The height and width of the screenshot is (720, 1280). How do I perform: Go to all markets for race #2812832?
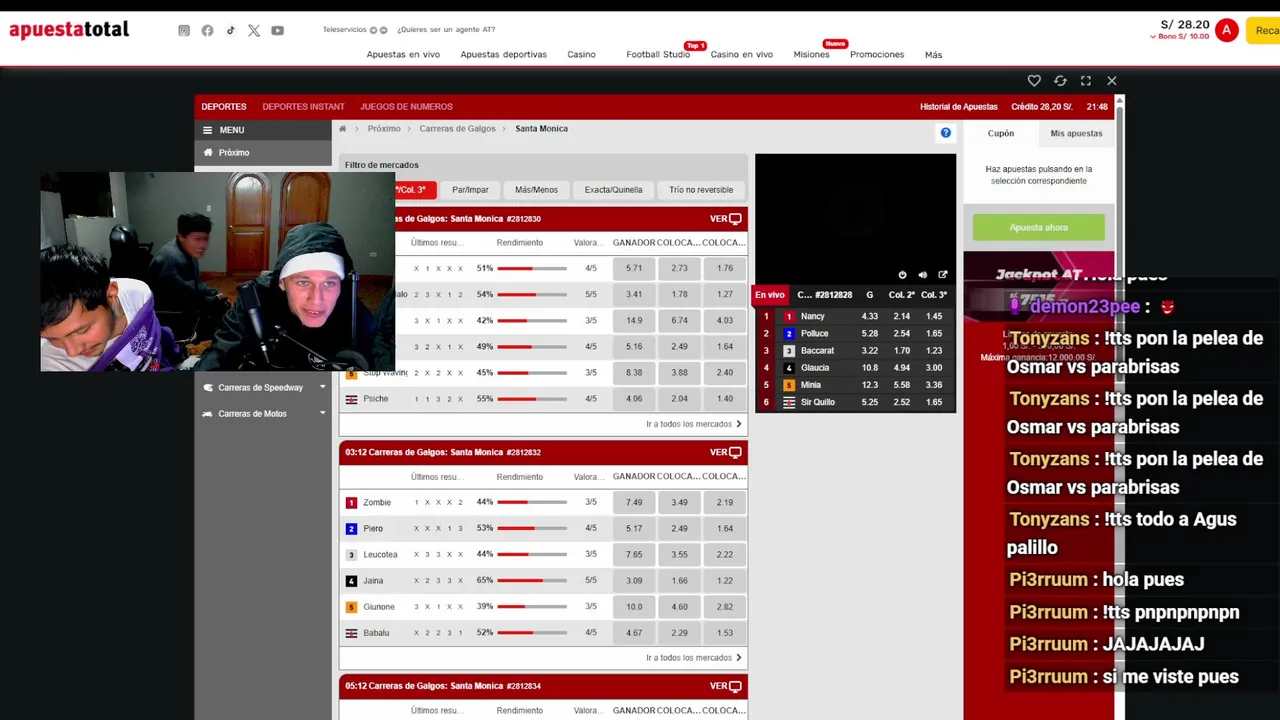[694, 658]
